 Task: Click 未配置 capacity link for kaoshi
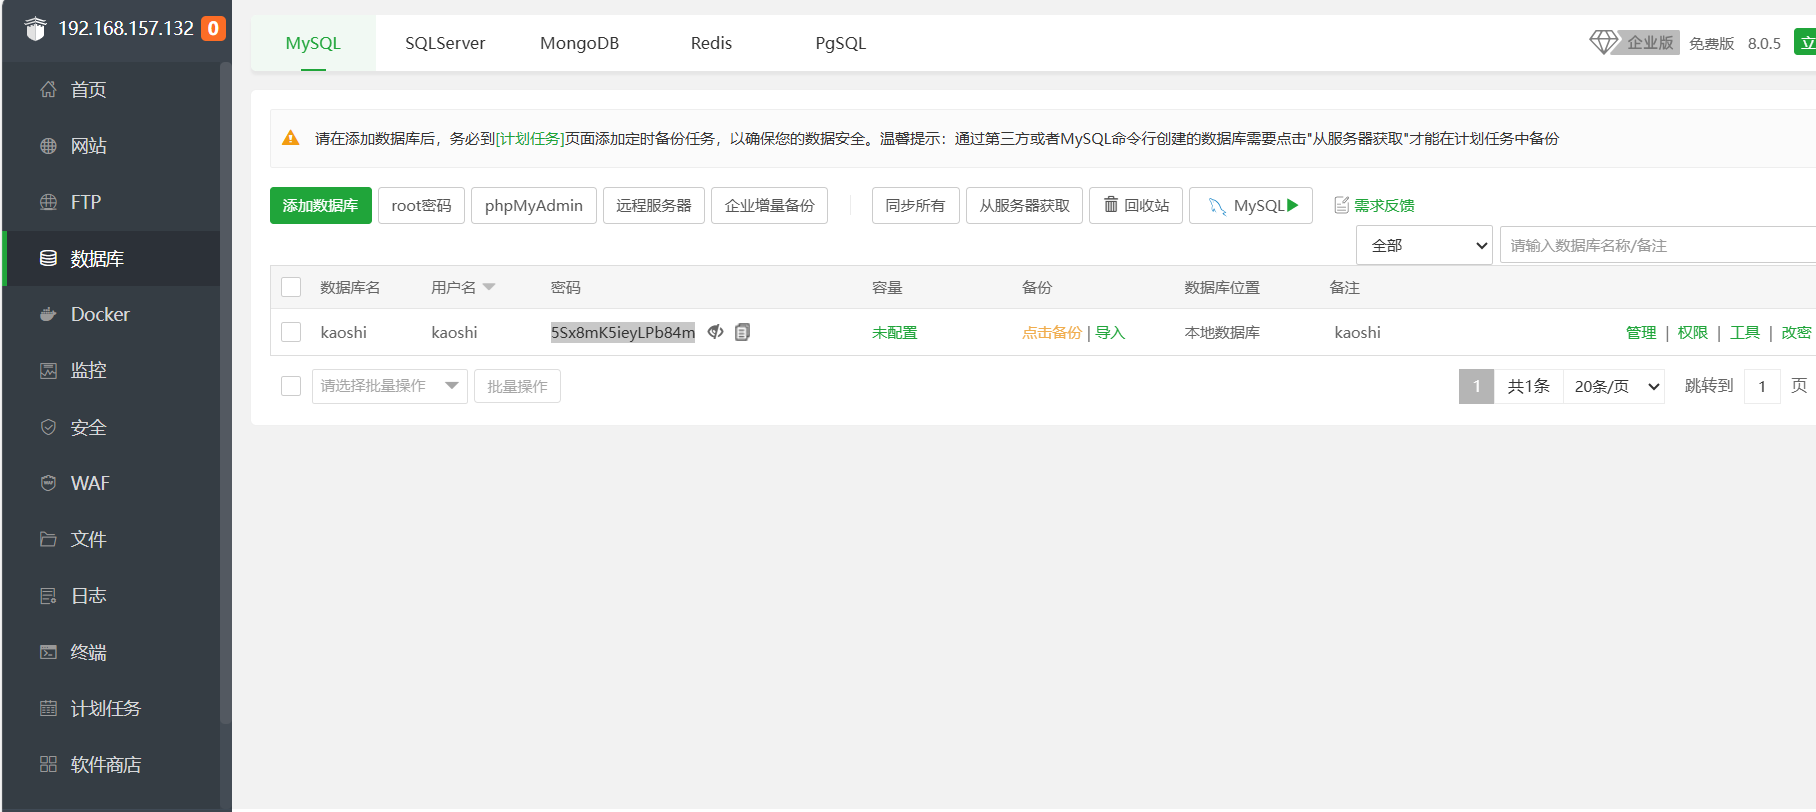click(x=894, y=332)
